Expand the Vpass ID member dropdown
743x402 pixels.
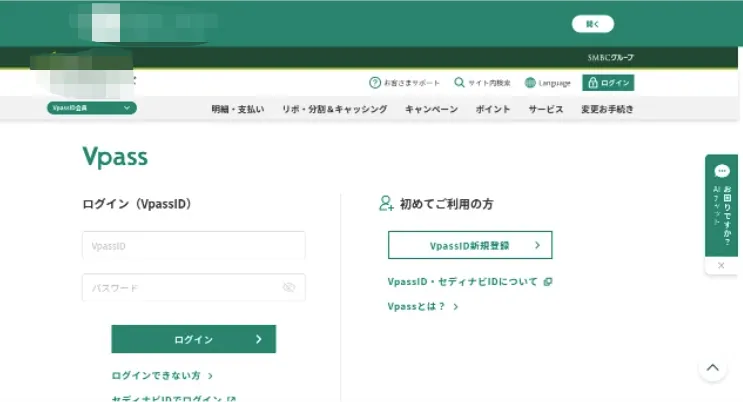click(x=91, y=108)
